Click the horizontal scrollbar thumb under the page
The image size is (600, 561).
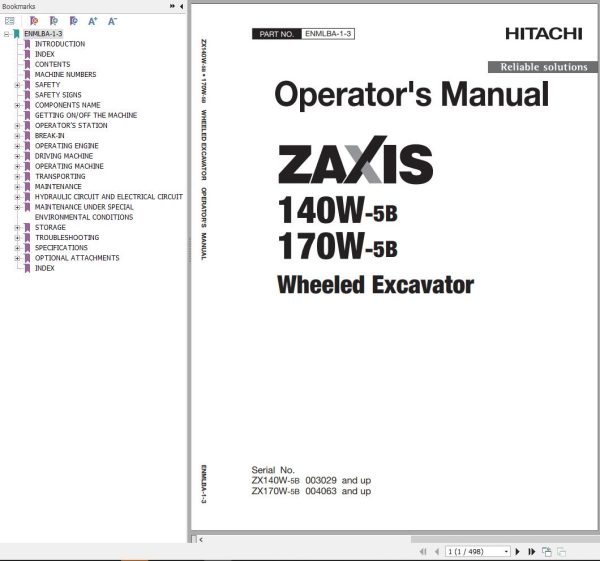click(x=505, y=540)
